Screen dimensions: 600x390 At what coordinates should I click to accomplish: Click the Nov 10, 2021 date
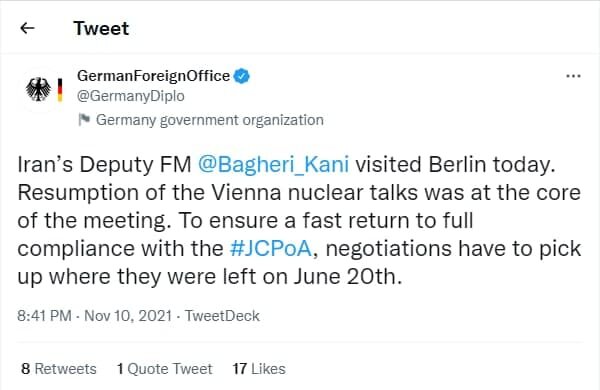pos(128,316)
